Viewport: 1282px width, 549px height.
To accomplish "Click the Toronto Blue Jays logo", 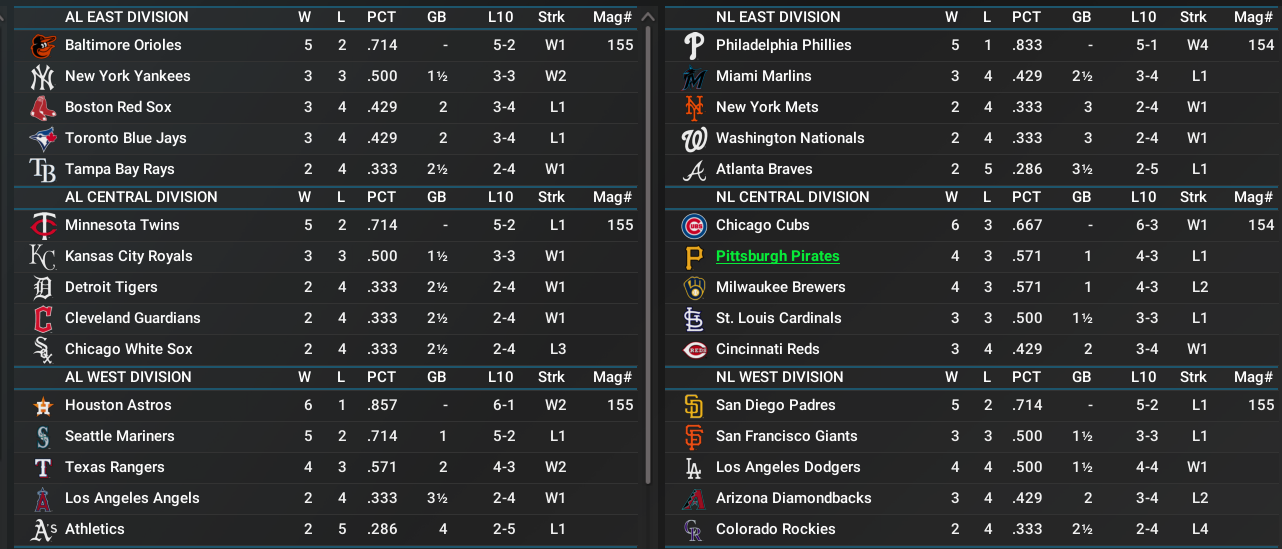I will (x=43, y=138).
